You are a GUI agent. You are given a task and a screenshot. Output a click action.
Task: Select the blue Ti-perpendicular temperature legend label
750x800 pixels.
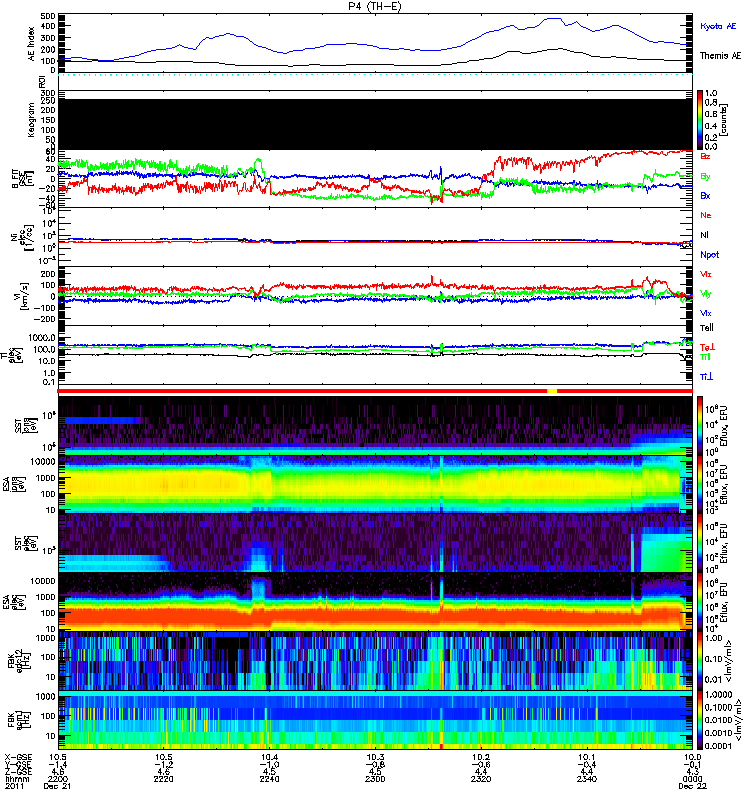[706, 377]
